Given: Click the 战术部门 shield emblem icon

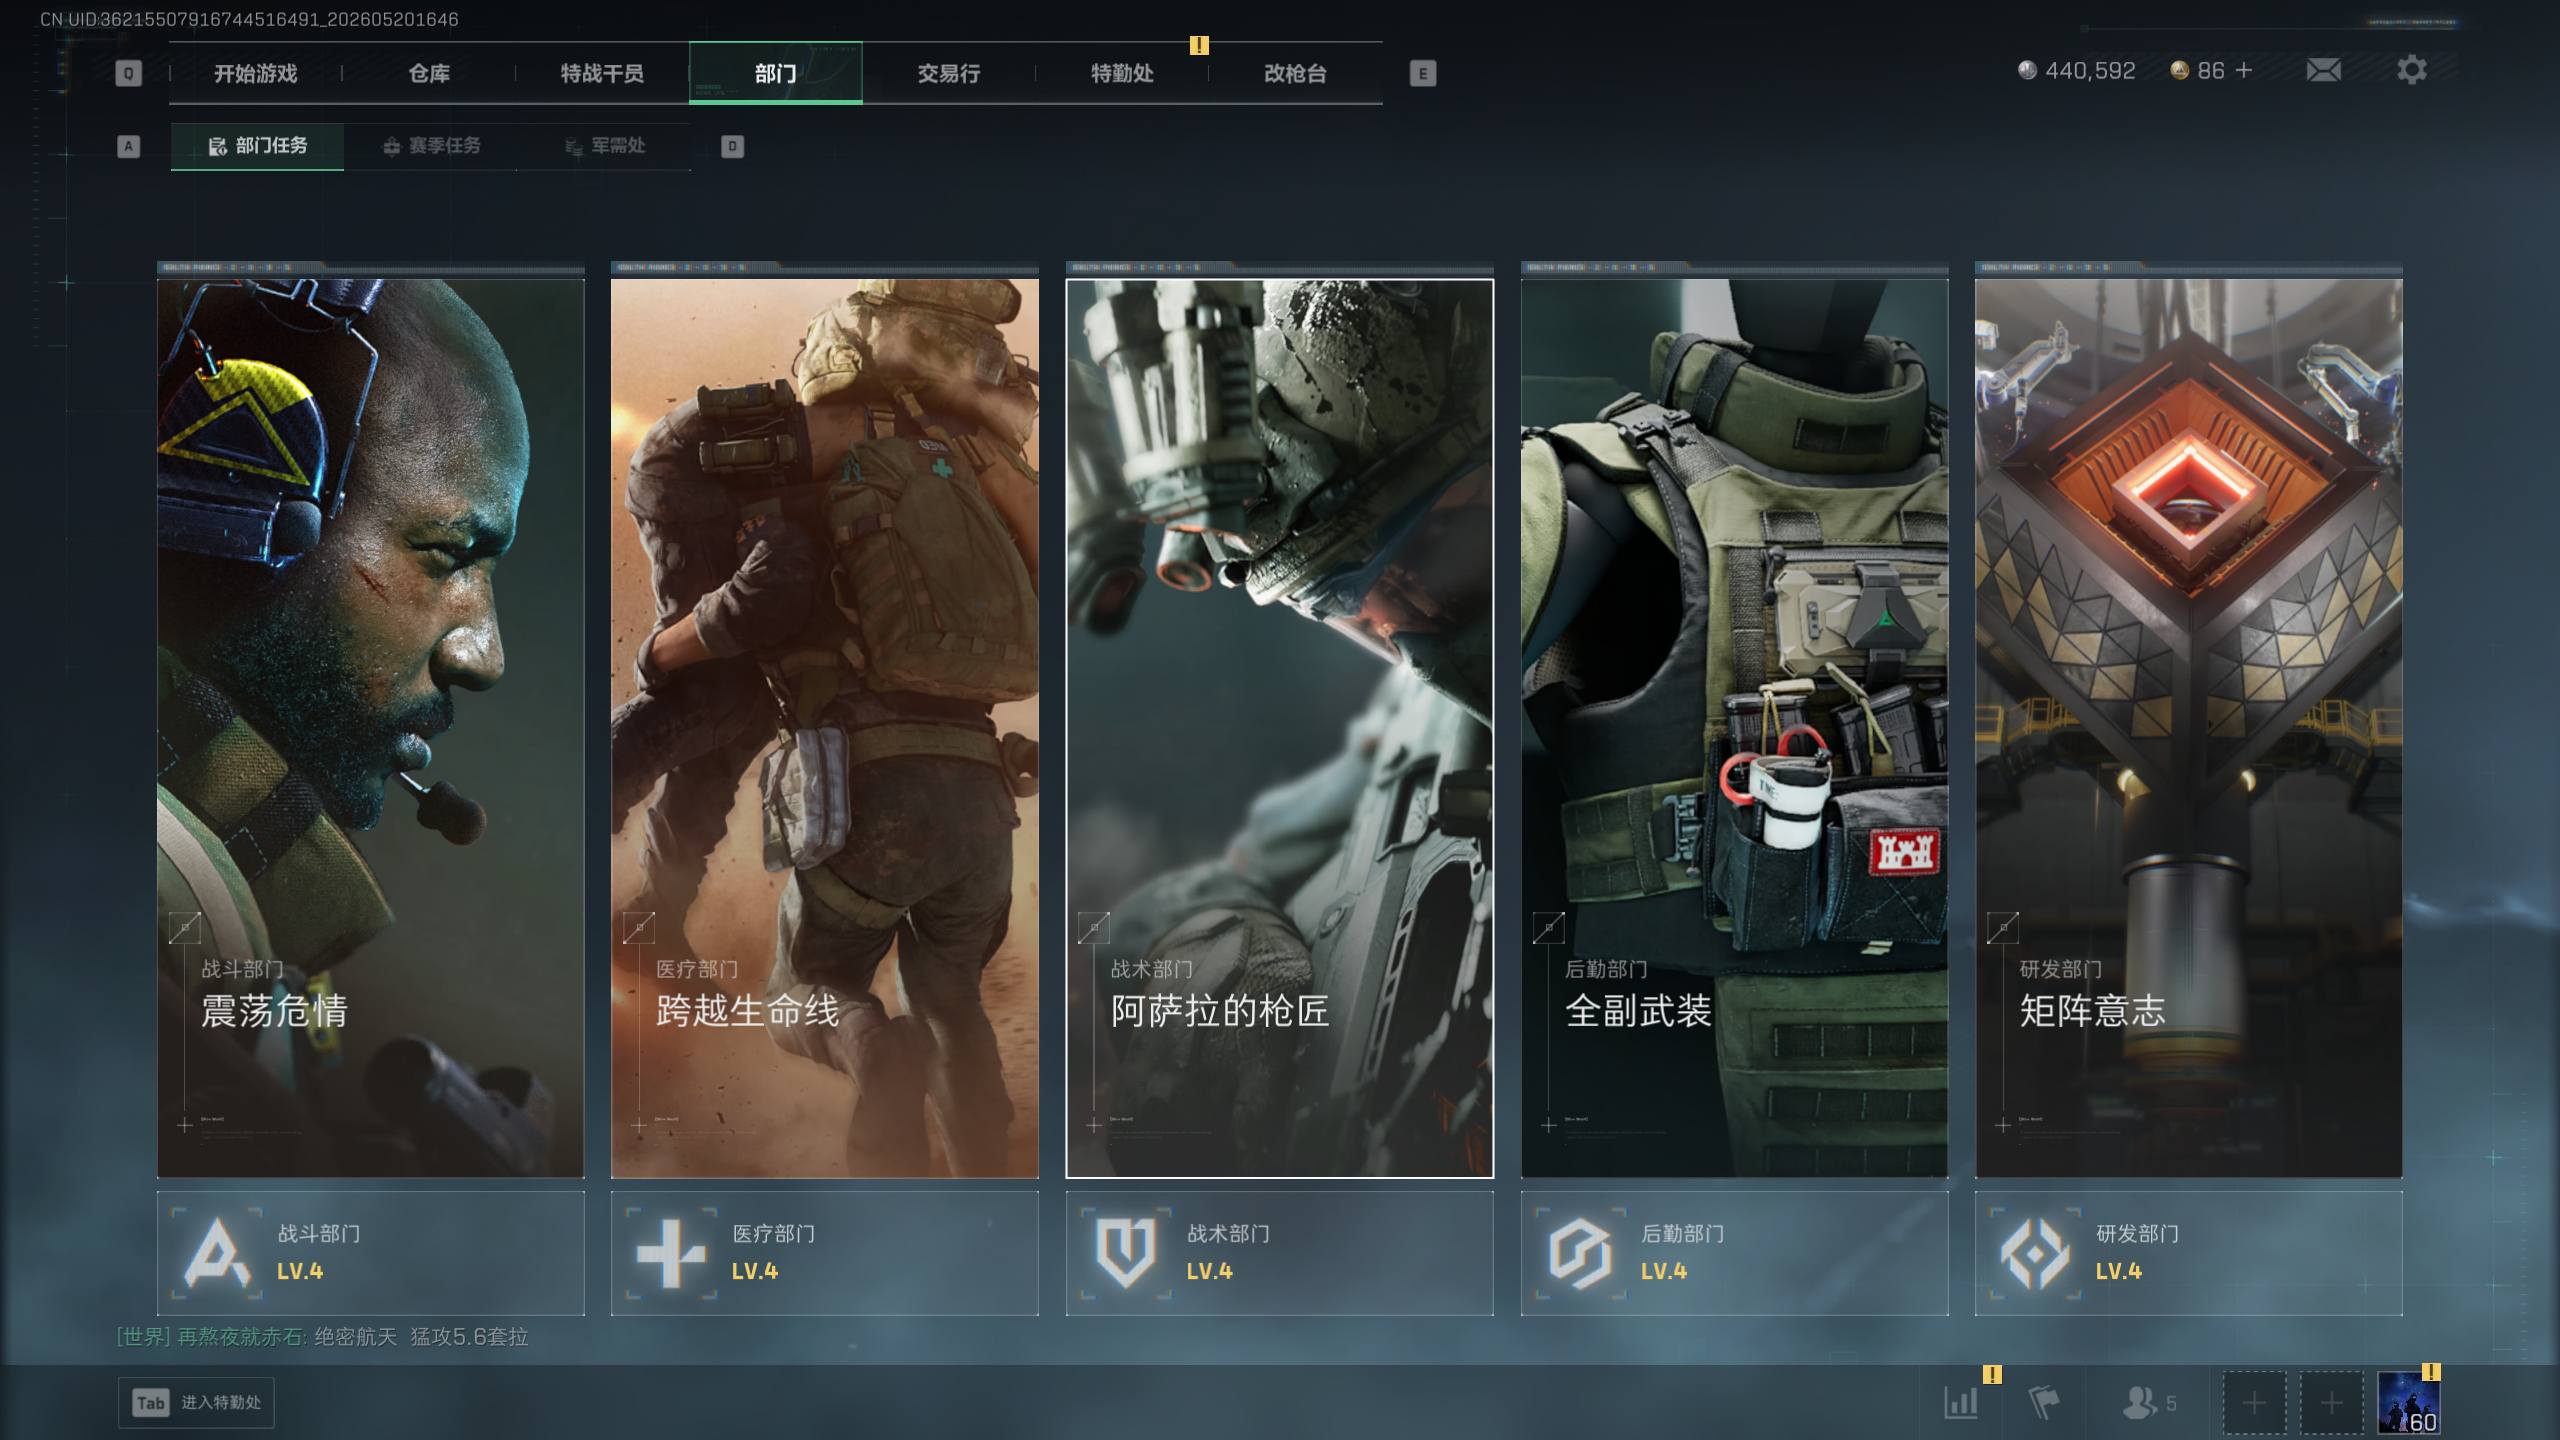Looking at the screenshot, I should pyautogui.click(x=1126, y=1253).
